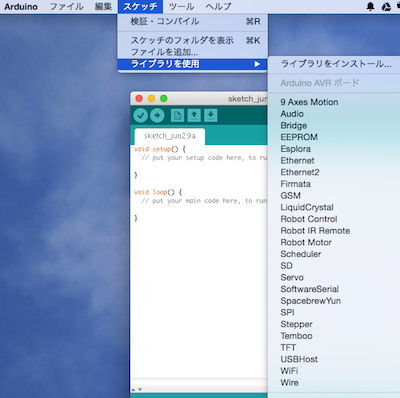
Task: Include the SpacebrewYun library
Action: (x=334, y=300)
